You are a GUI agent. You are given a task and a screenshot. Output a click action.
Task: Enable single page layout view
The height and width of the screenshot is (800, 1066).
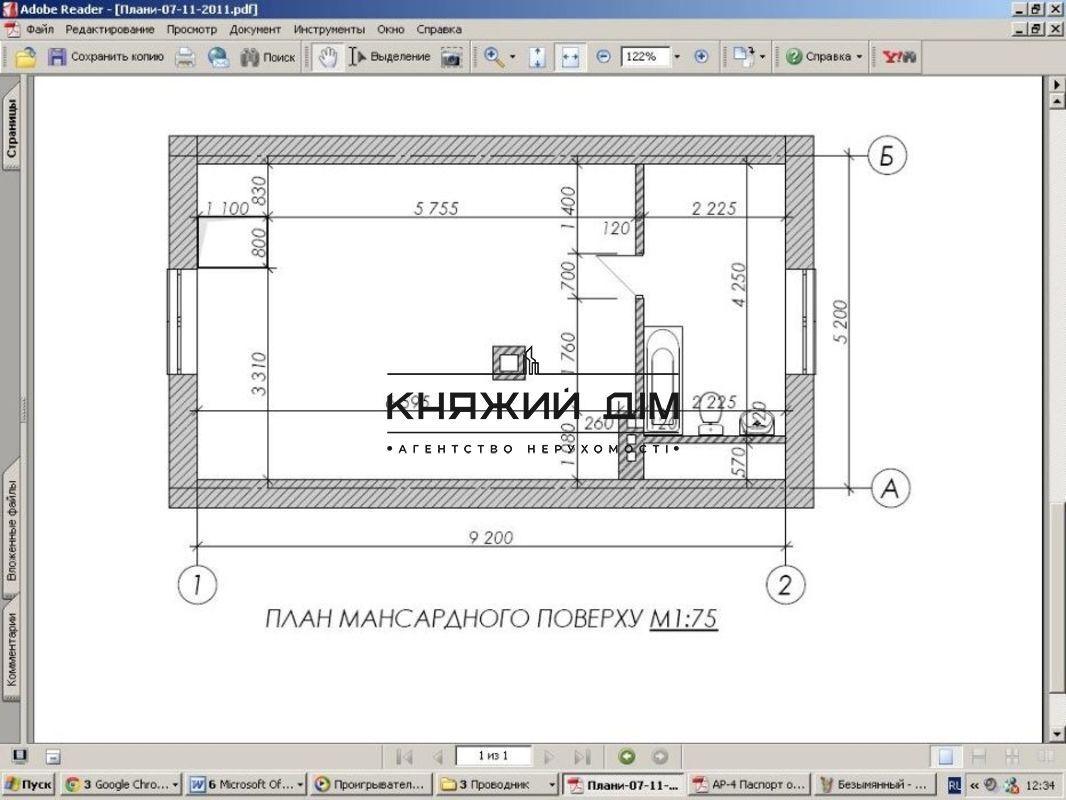point(945,756)
